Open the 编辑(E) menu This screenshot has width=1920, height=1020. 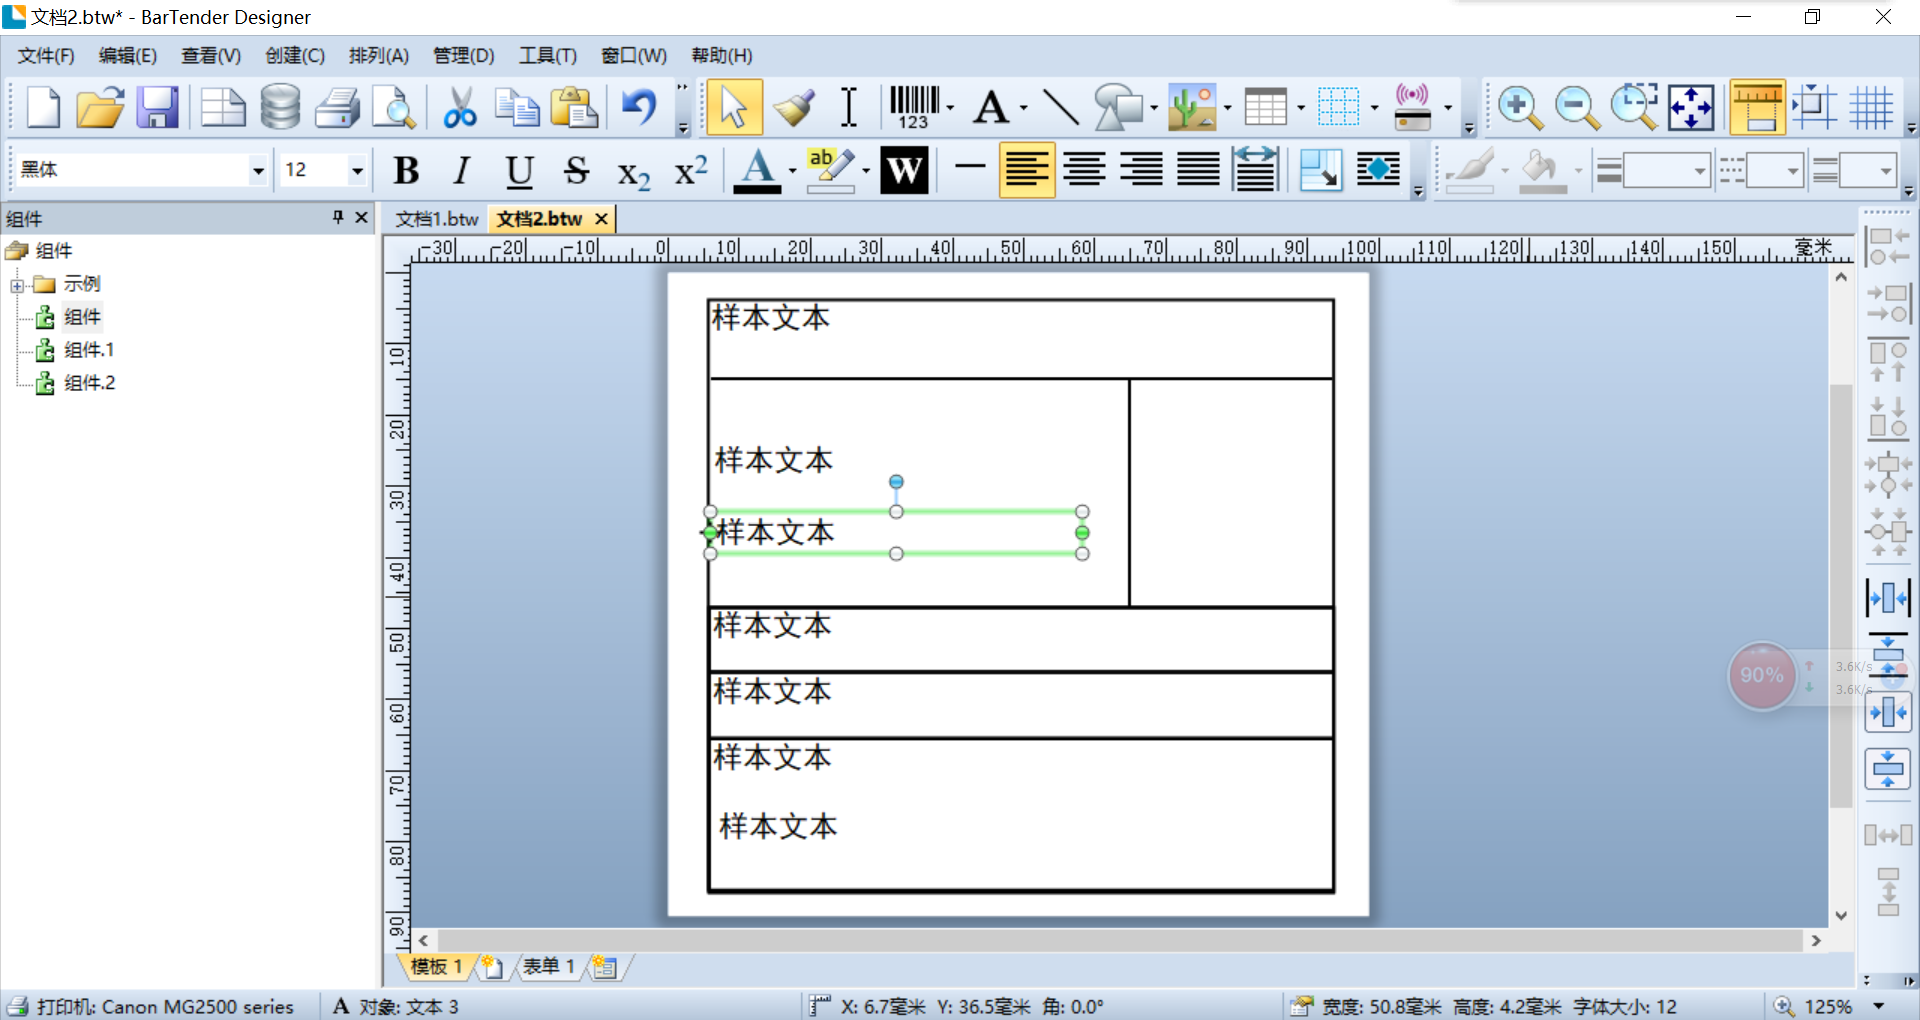(128, 56)
